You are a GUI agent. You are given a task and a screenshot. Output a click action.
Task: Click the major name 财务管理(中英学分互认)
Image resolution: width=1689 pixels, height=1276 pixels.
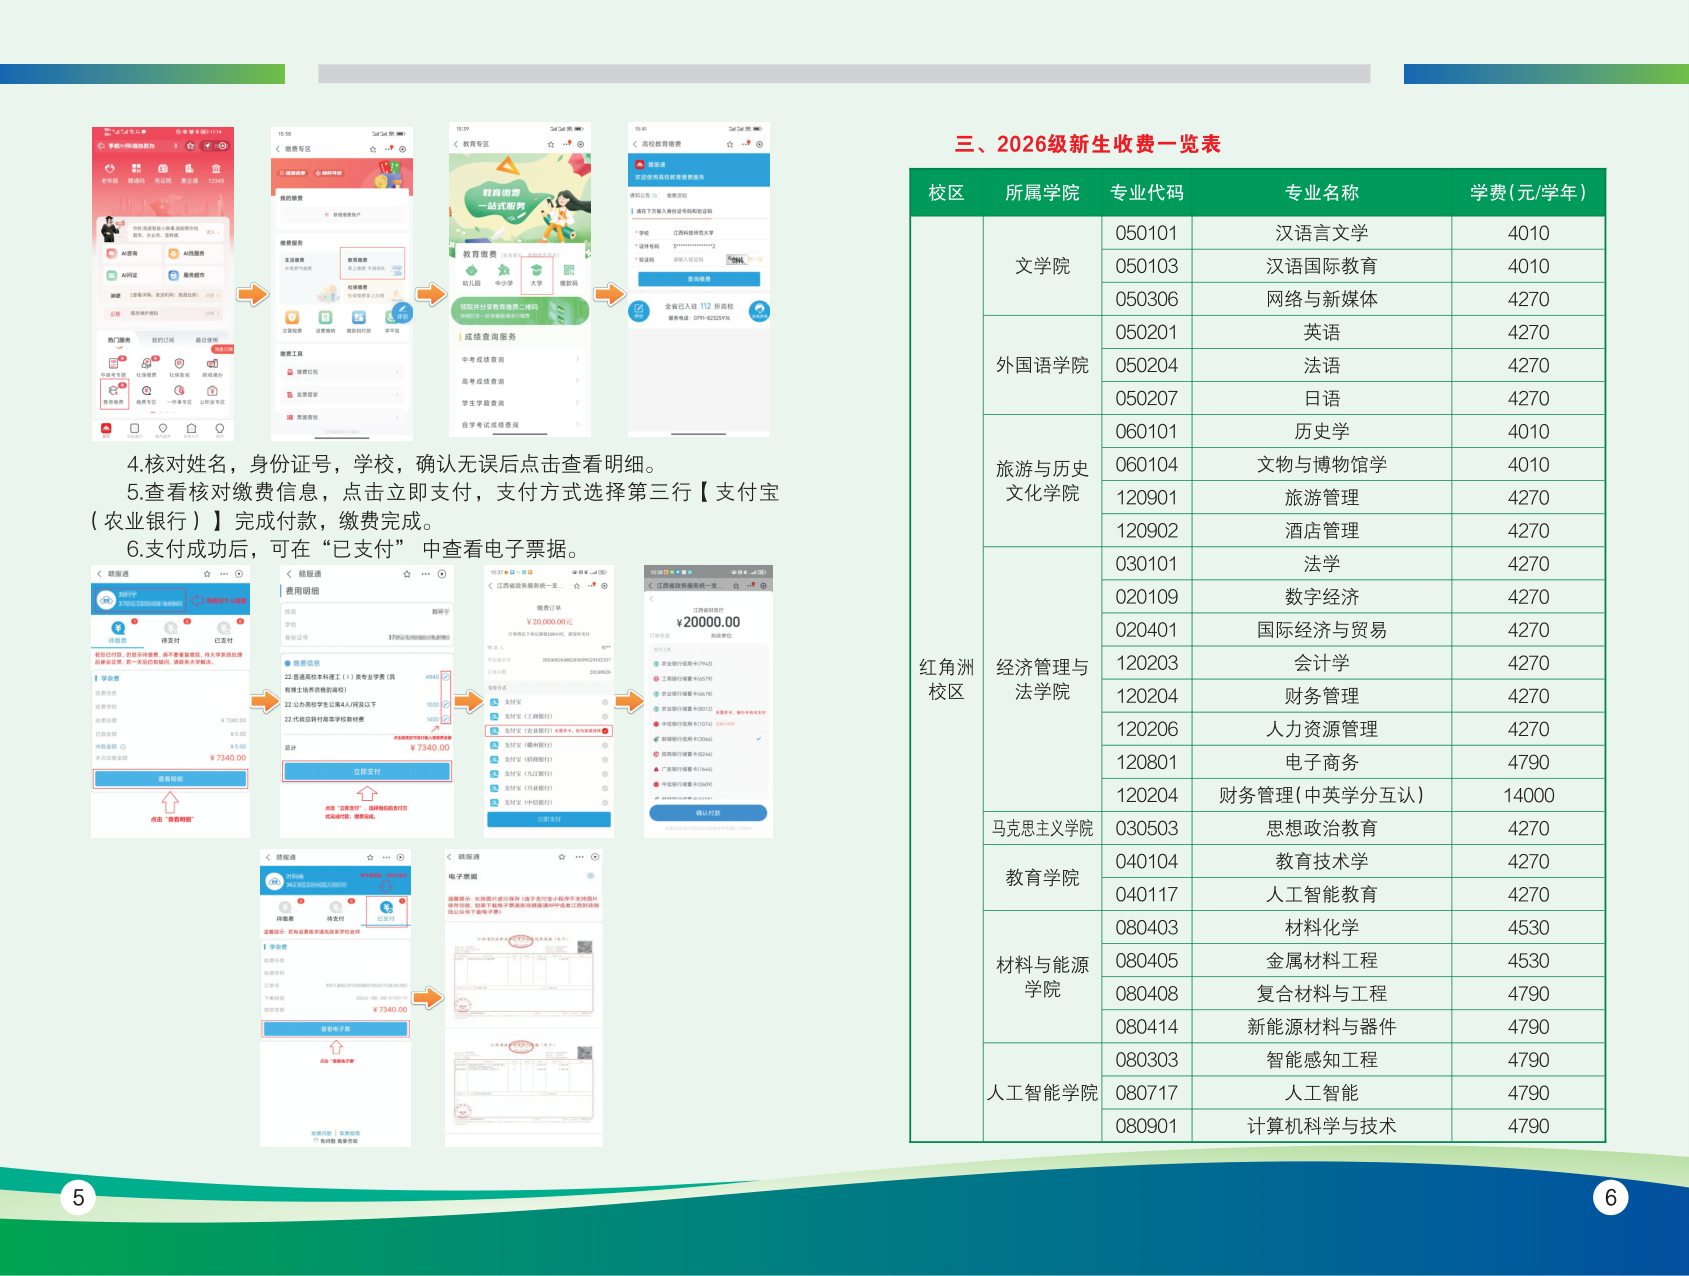1321,795
